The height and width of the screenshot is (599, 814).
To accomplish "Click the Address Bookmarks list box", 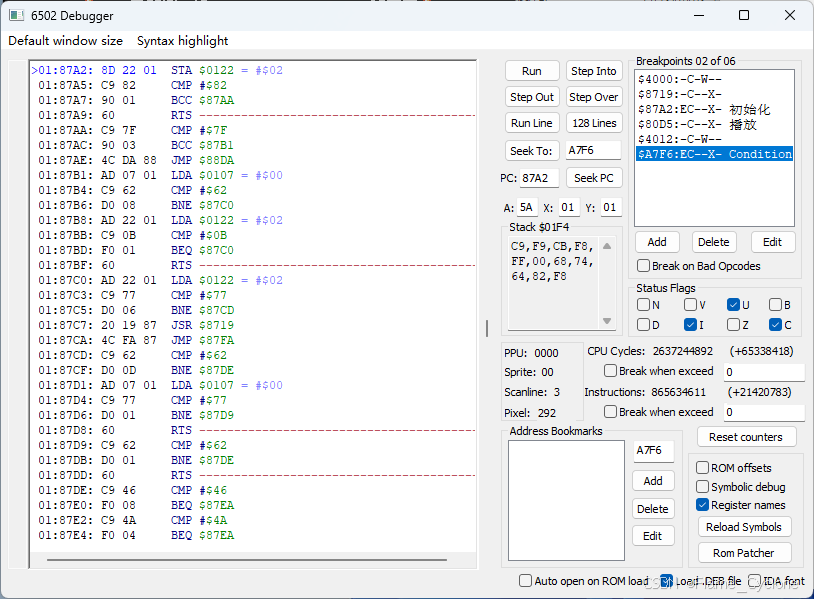I will click(566, 500).
